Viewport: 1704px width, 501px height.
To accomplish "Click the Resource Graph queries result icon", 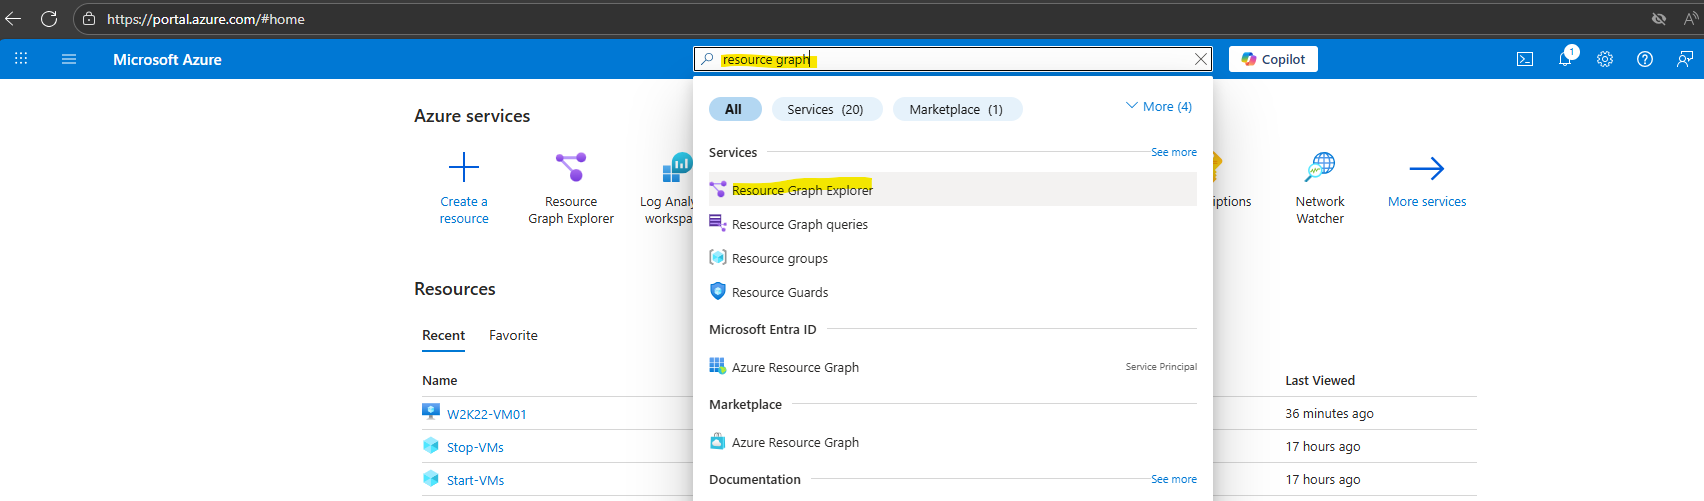I will [x=718, y=223].
